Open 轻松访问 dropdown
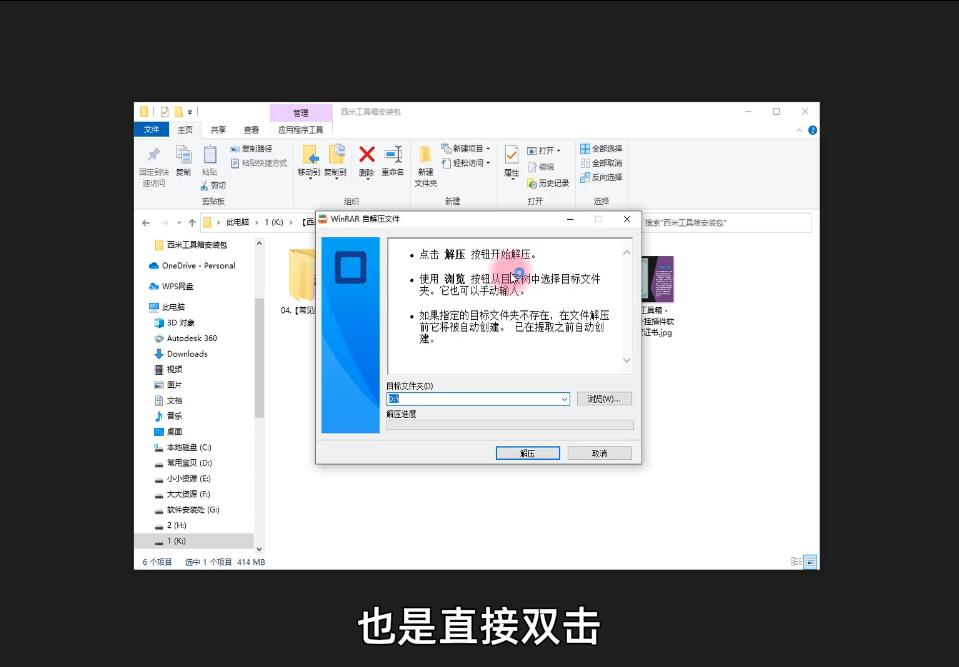 pyautogui.click(x=466, y=163)
